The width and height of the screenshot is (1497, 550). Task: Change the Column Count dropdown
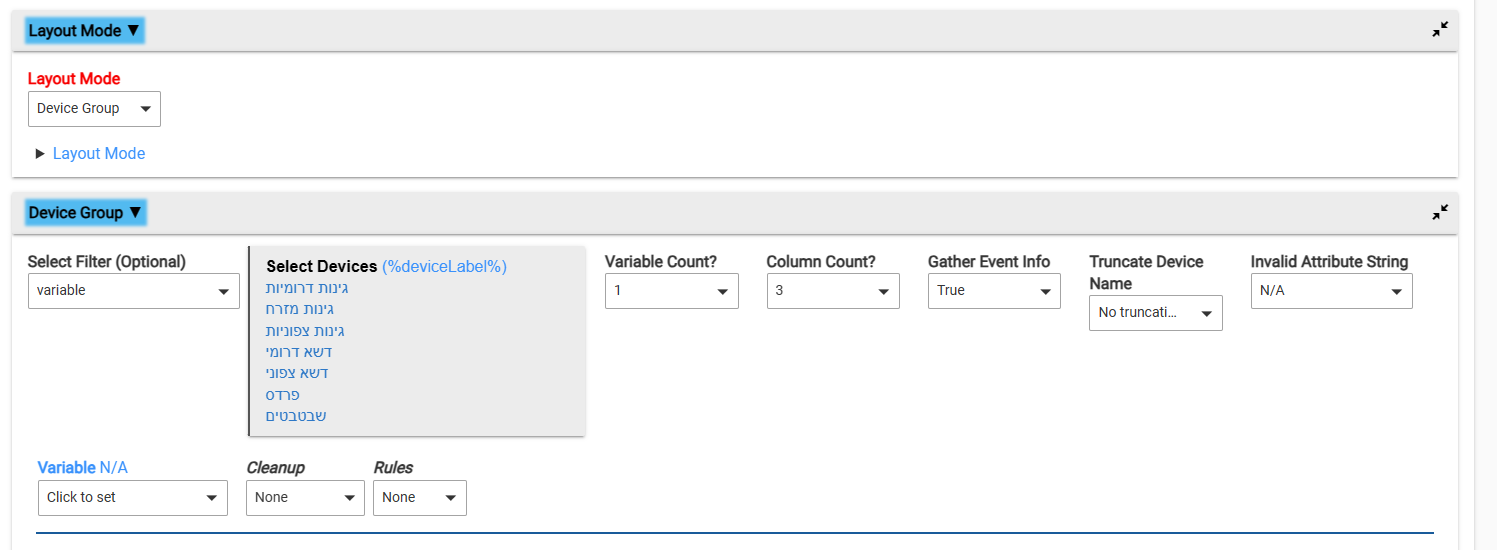point(833,290)
